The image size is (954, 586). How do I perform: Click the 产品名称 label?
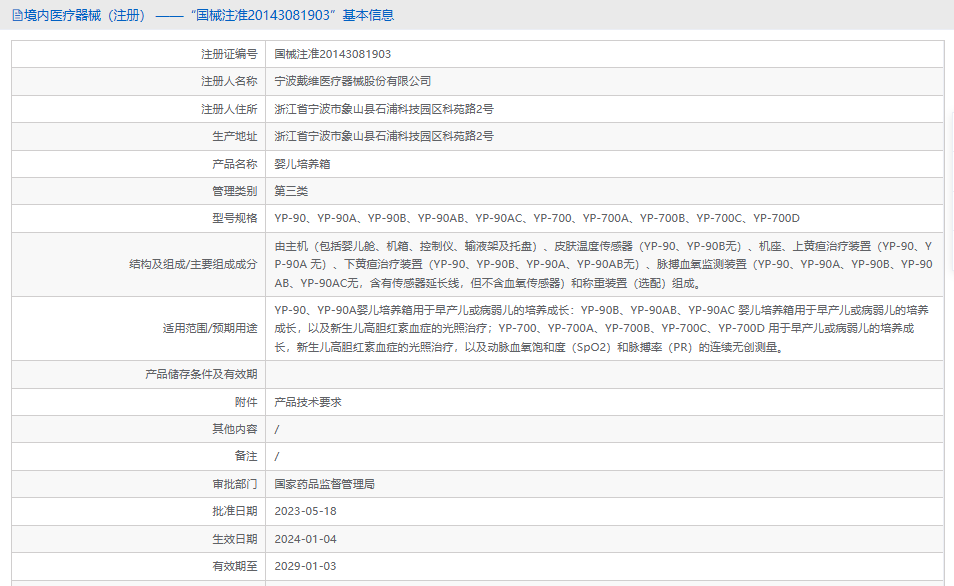(x=235, y=164)
